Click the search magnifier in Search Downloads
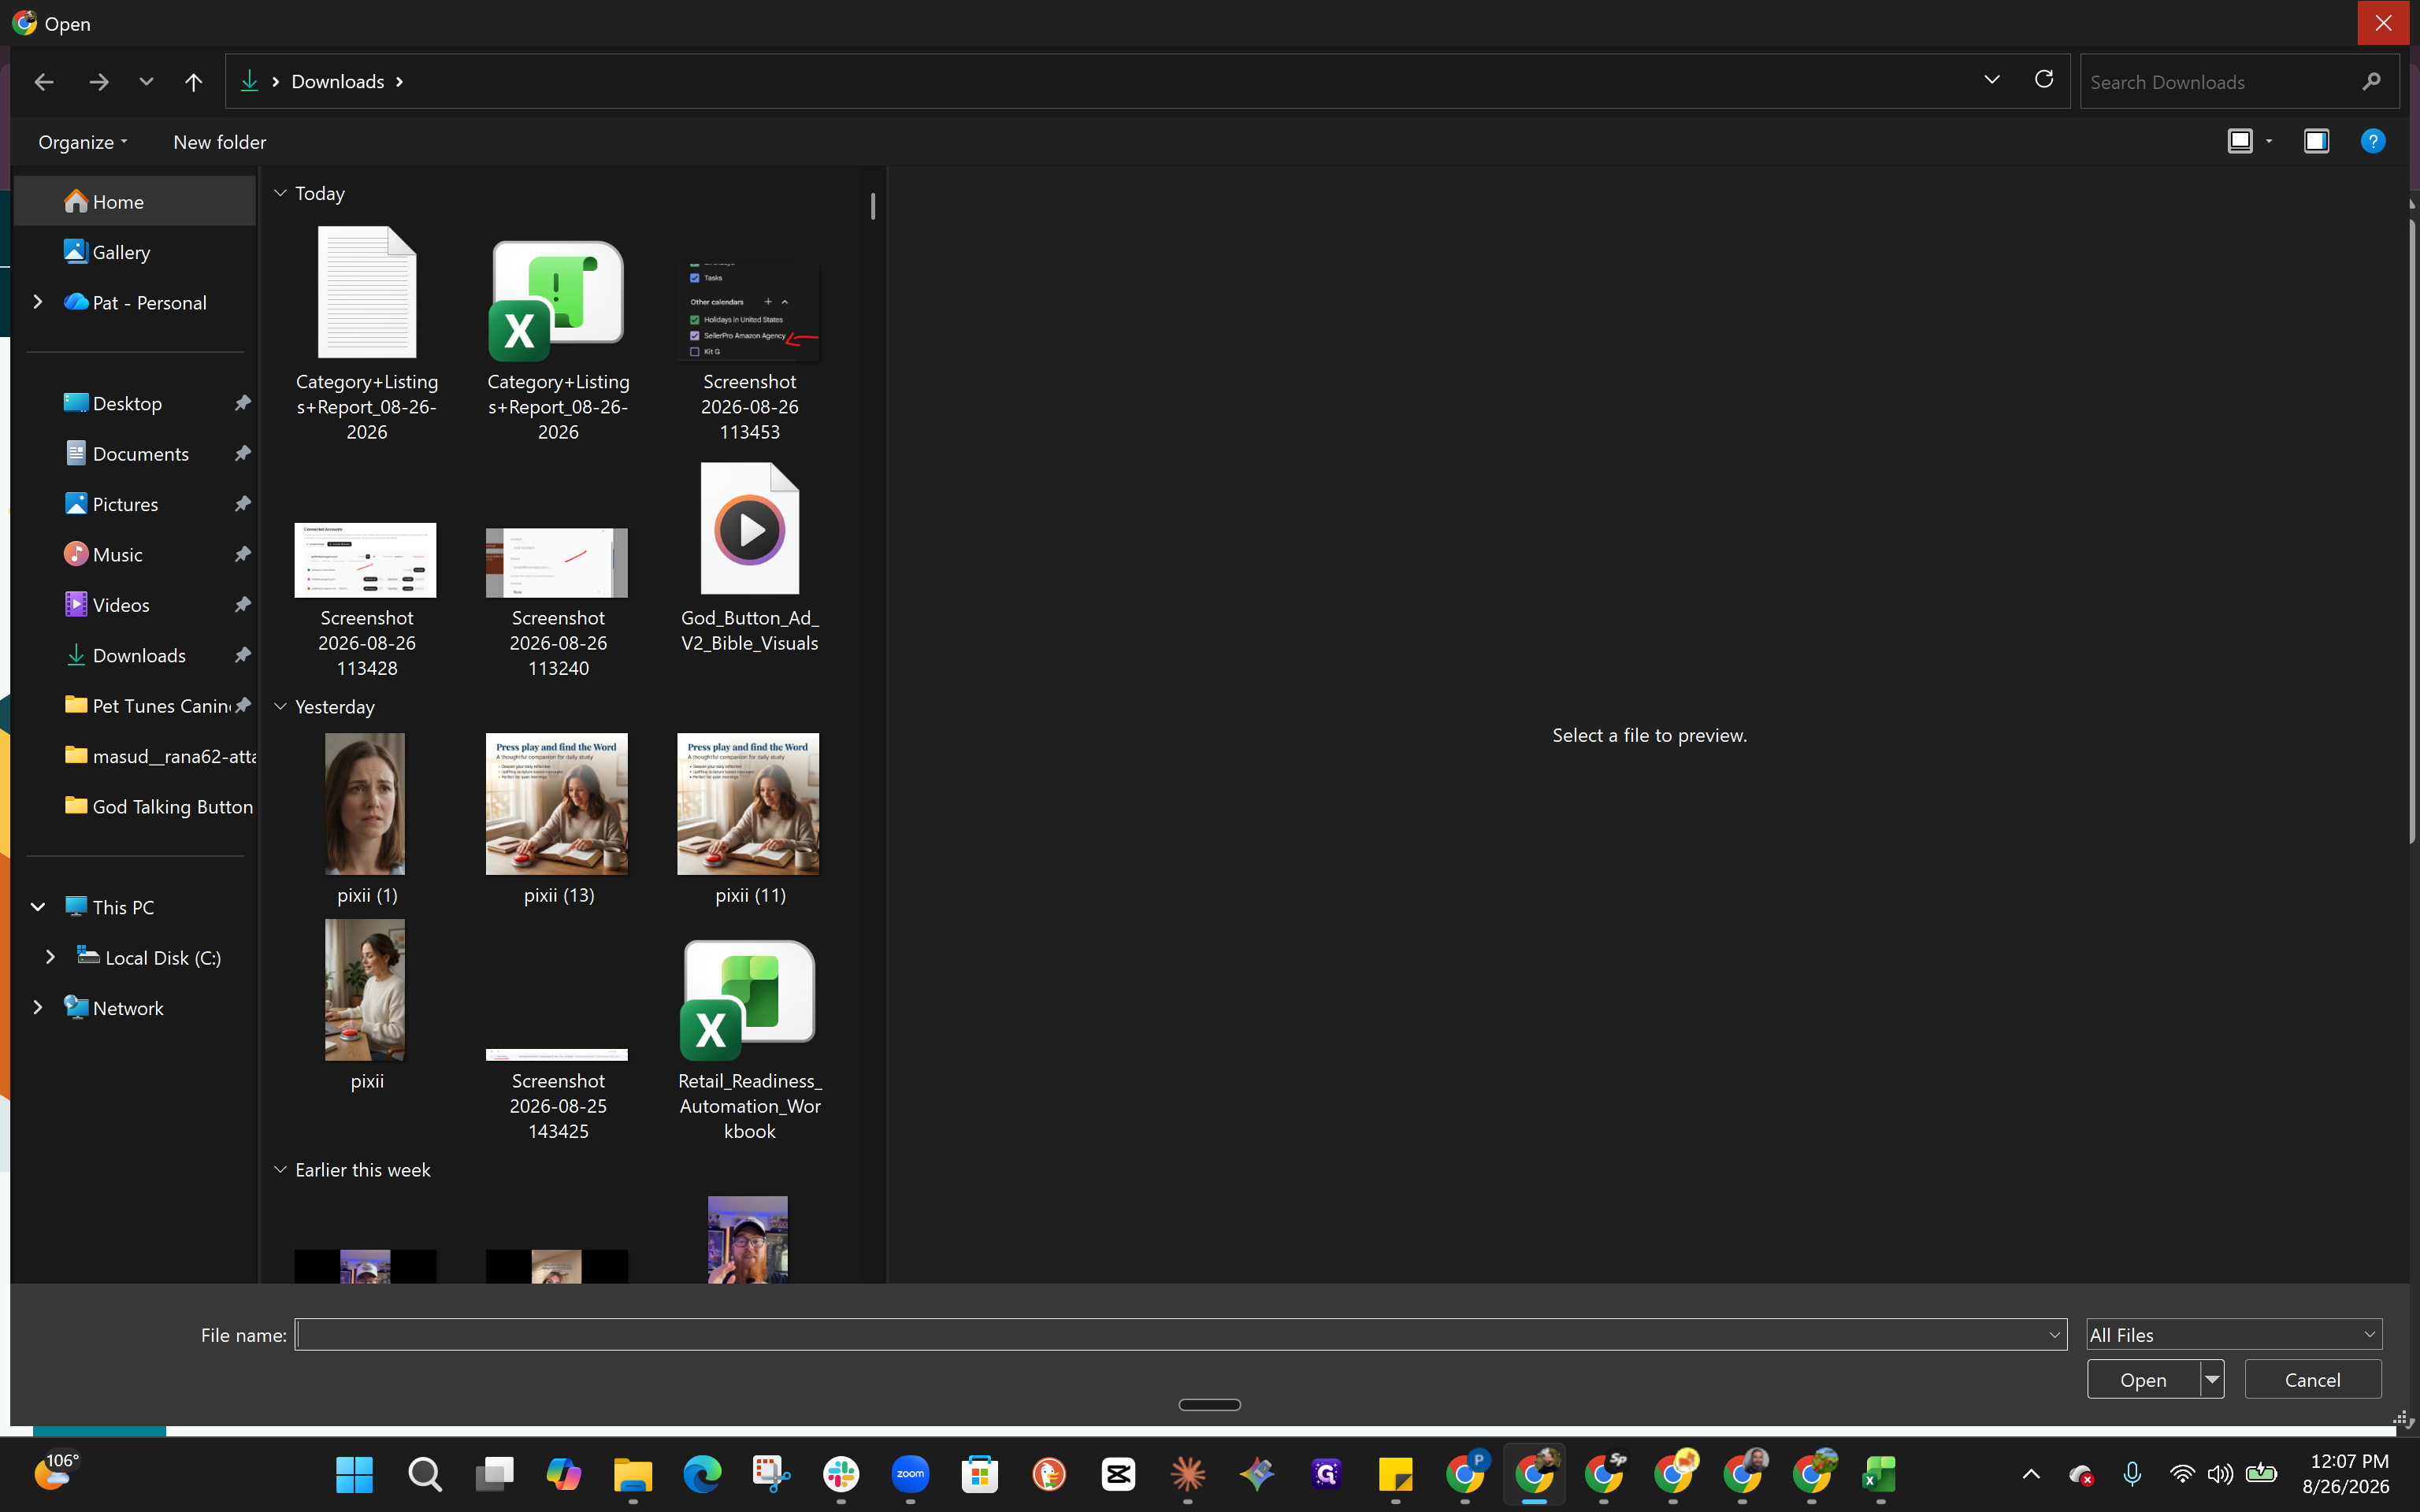Viewport: 2420px width, 1512px height. tap(2371, 82)
